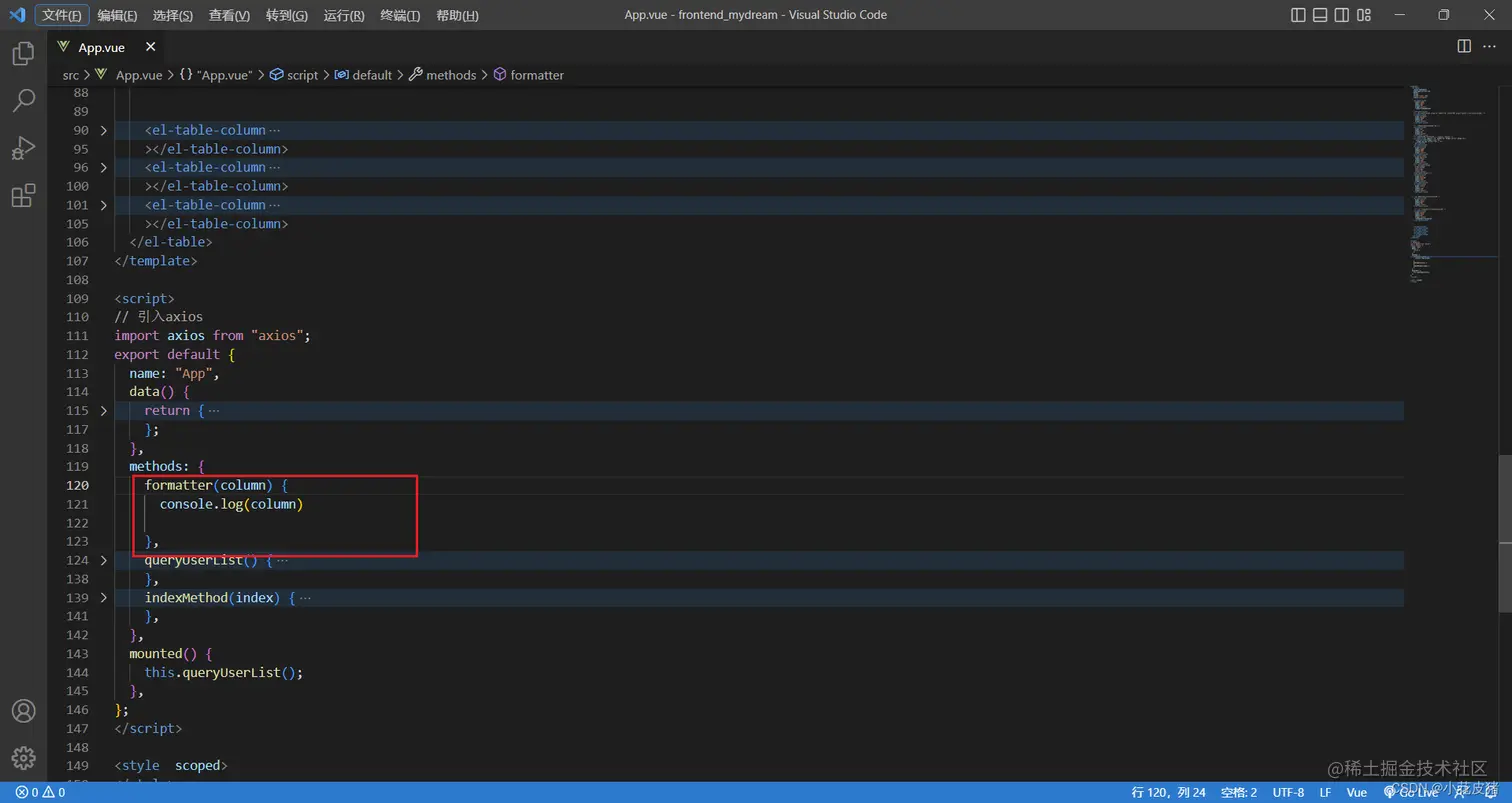Open the 查看(V) menu
Image resolution: width=1512 pixels, height=803 pixels.
tap(229, 15)
